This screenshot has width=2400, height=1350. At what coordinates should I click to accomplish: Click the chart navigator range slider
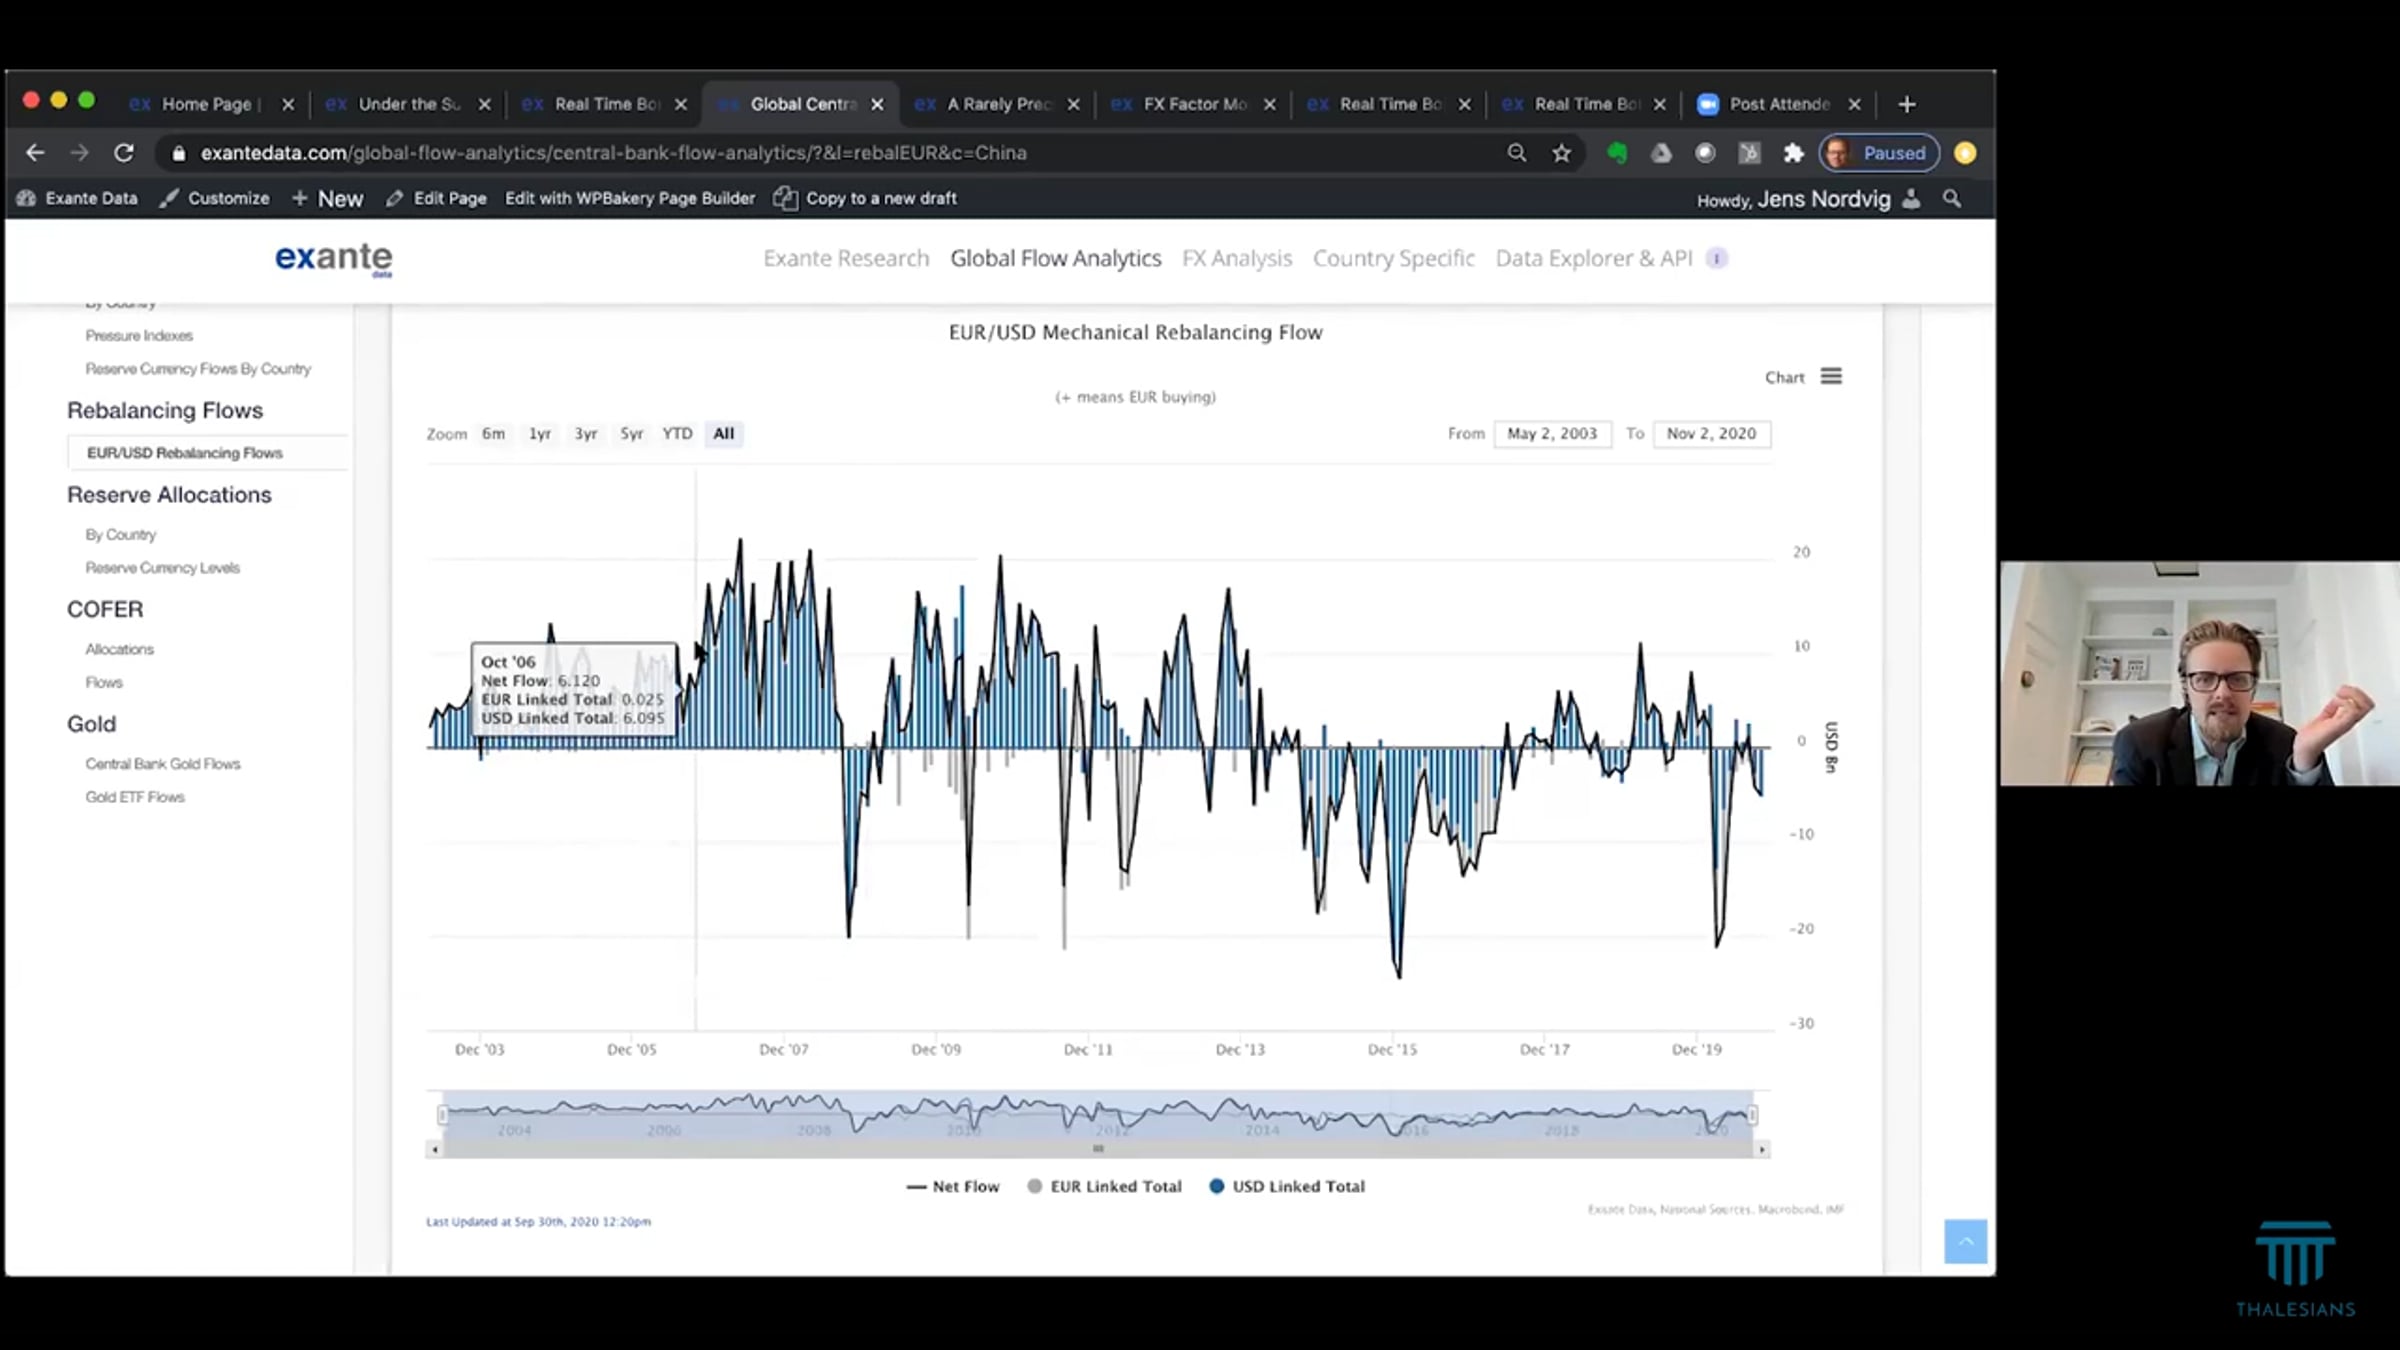tap(1097, 1115)
